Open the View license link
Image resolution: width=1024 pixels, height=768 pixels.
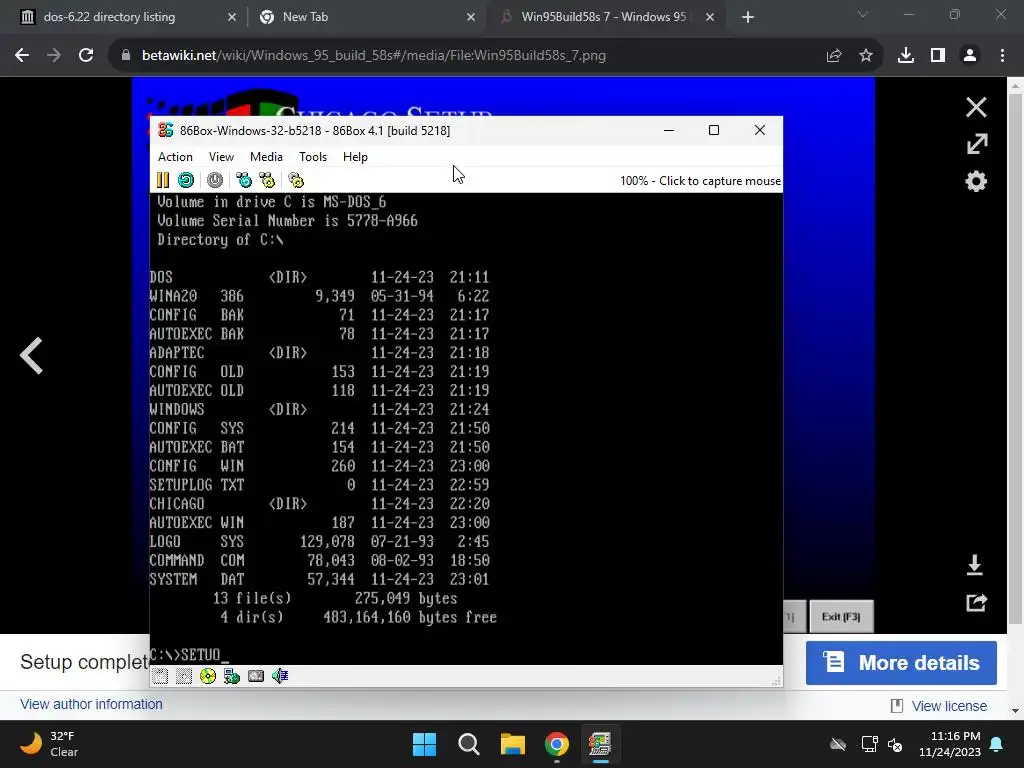(949, 706)
